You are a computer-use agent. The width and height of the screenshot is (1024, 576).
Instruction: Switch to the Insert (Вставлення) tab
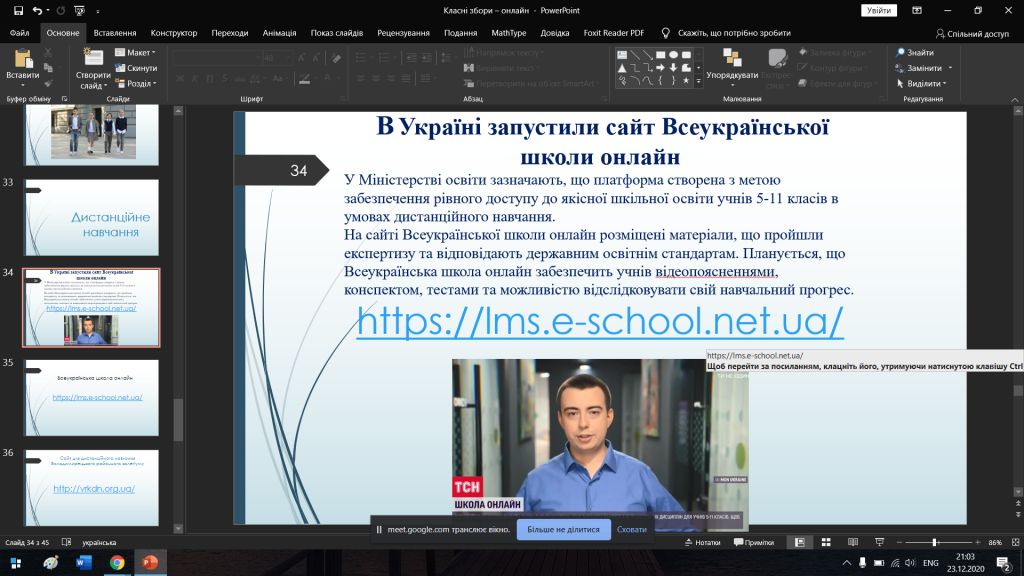[114, 32]
